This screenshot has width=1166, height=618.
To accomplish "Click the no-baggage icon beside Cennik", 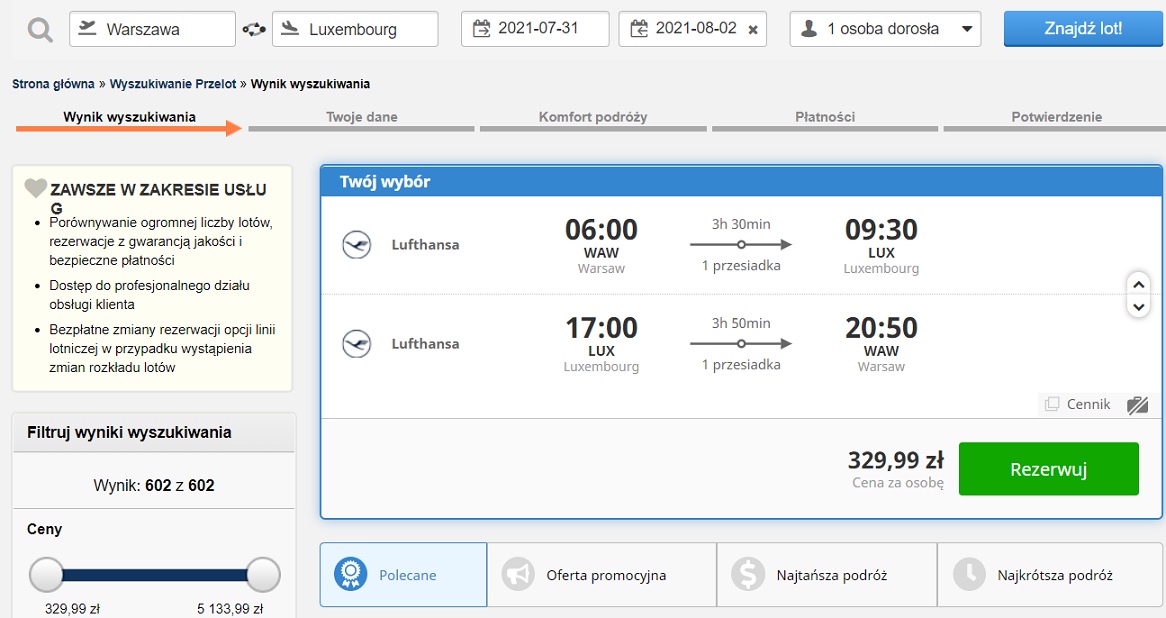I will (x=1138, y=405).
